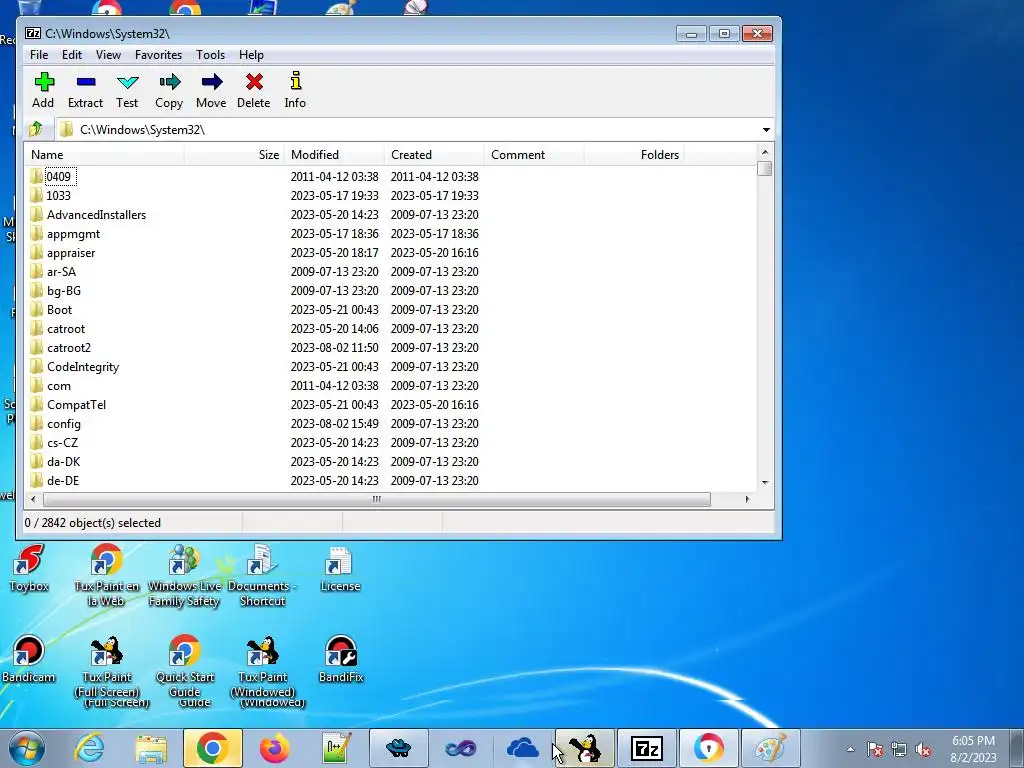Click Tux Paint penguin taskbar icon
Screen dimensions: 1024x768
click(584, 748)
